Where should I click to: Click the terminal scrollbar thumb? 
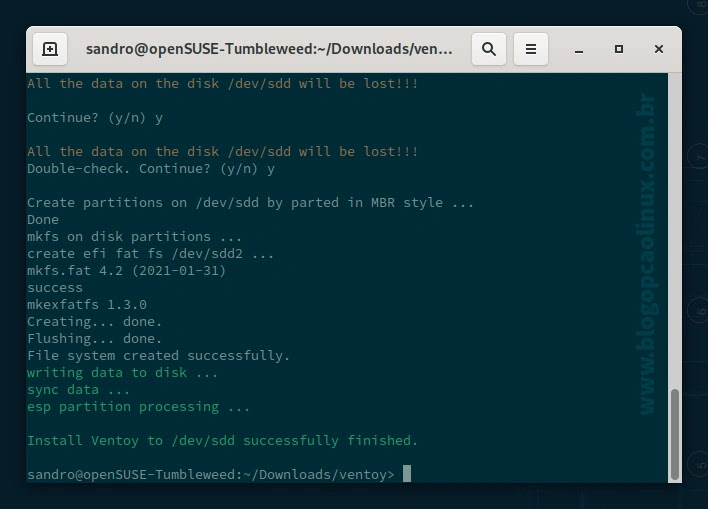(x=675, y=434)
